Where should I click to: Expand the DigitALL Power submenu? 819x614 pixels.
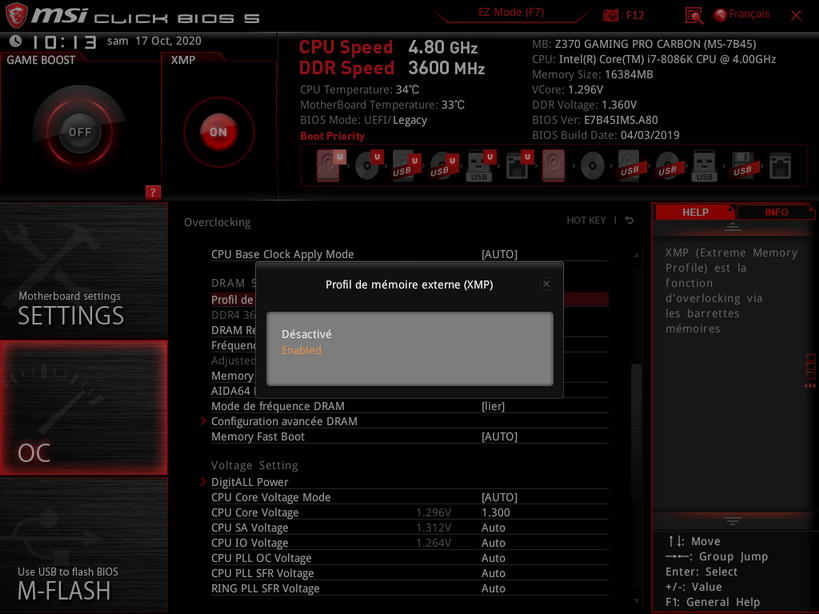pyautogui.click(x=250, y=482)
